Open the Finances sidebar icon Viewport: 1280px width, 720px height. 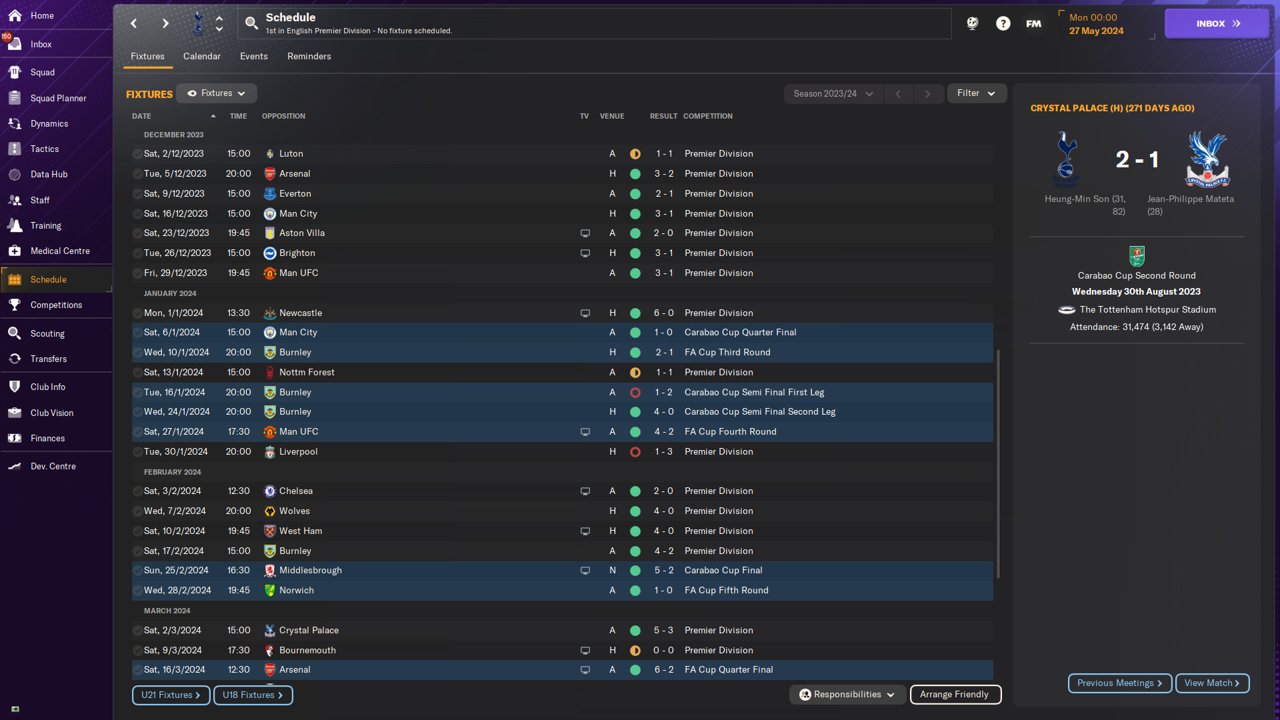[14, 438]
